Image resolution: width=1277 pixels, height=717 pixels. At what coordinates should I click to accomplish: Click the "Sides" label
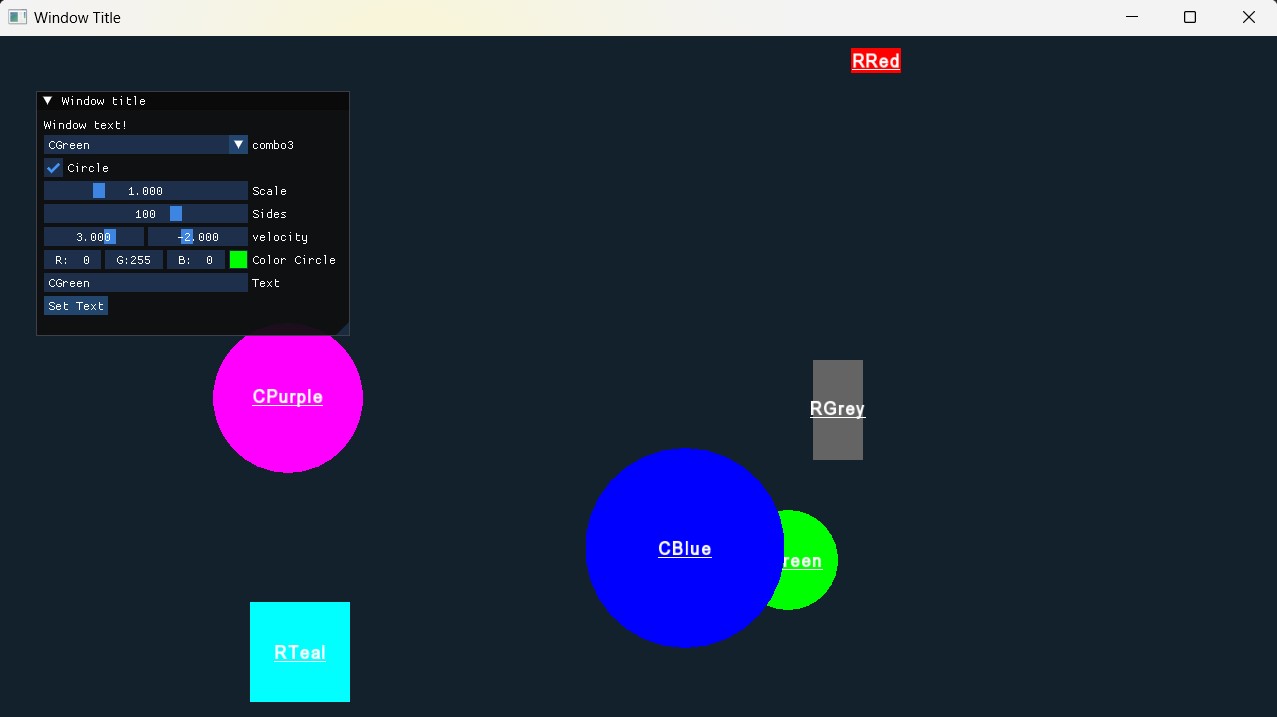tap(270, 214)
